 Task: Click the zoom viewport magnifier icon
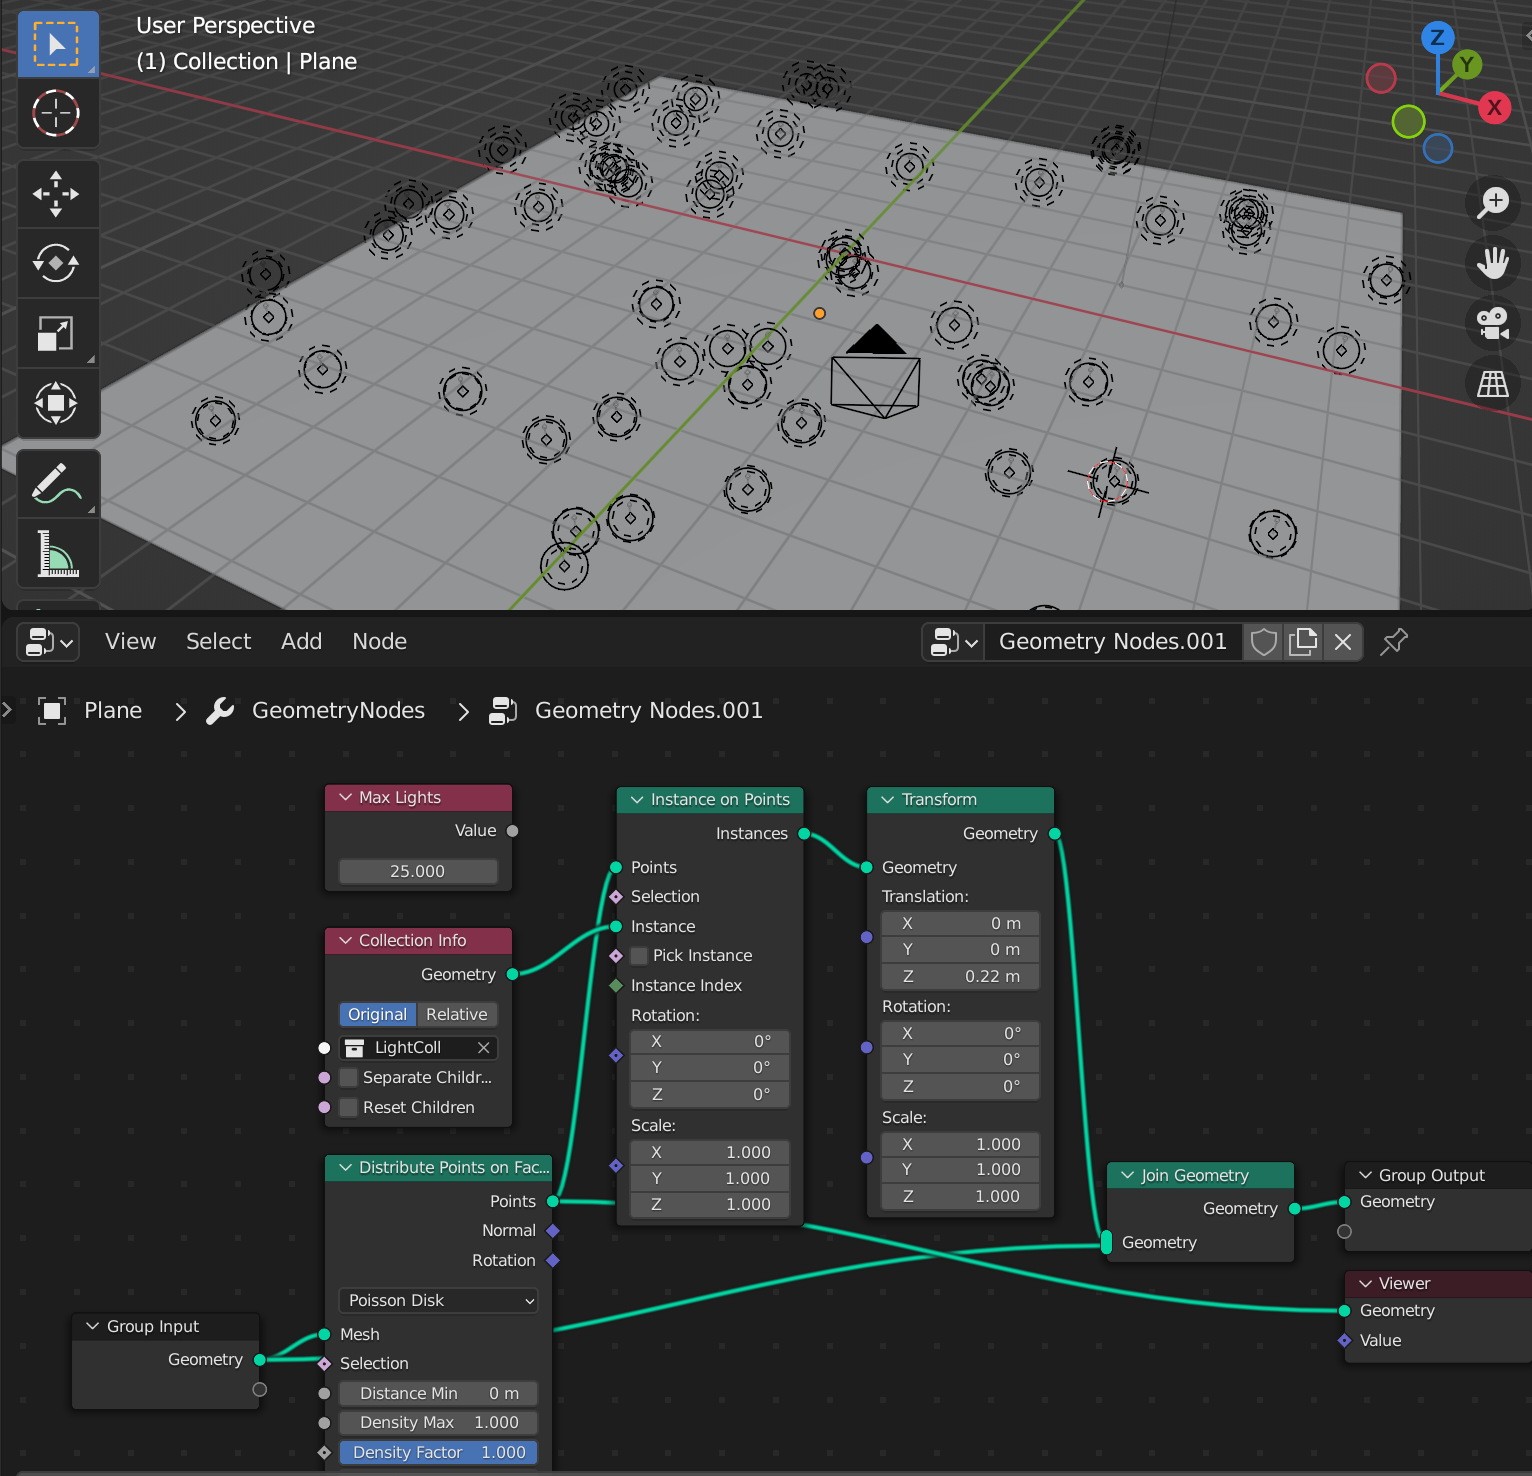point(1493,203)
